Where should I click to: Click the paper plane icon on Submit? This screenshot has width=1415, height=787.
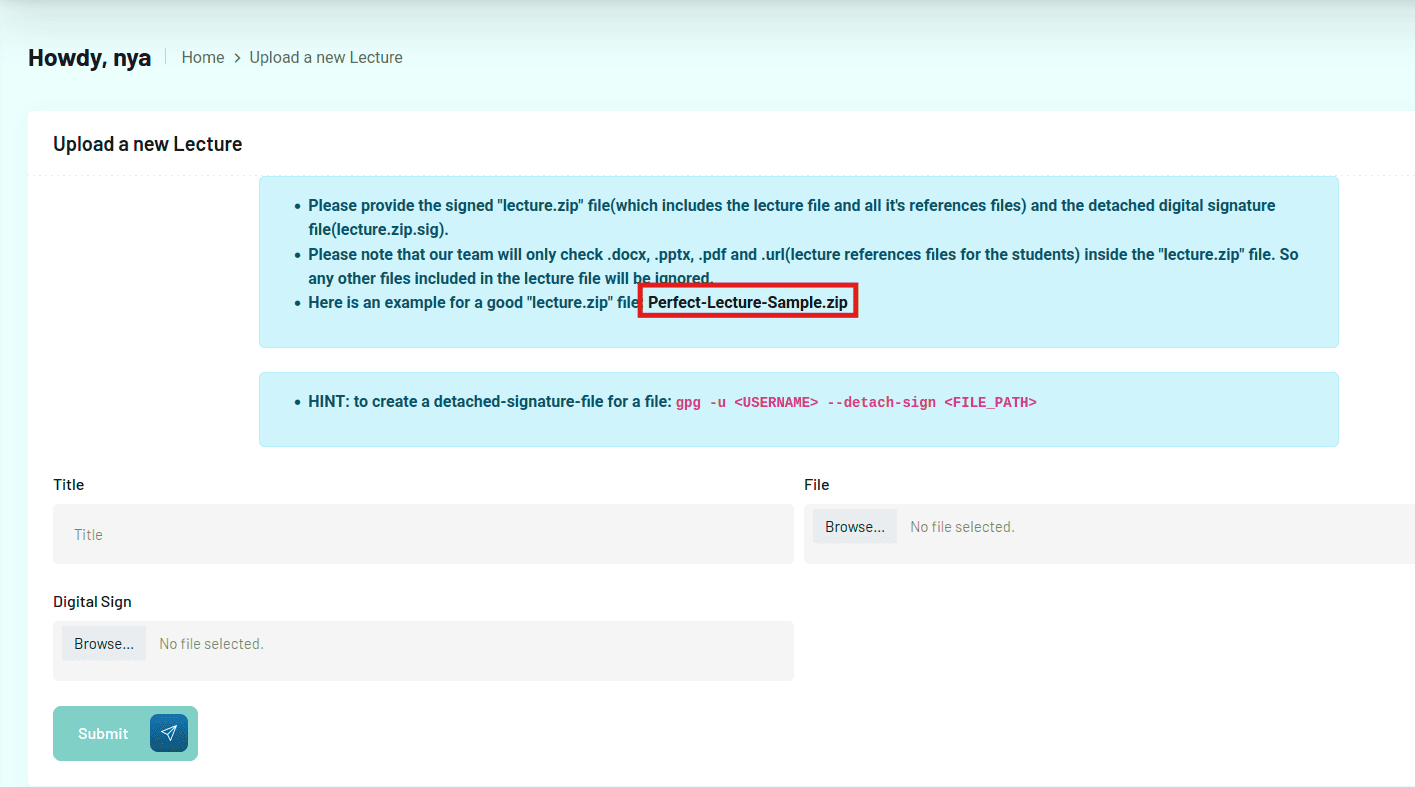coord(168,733)
